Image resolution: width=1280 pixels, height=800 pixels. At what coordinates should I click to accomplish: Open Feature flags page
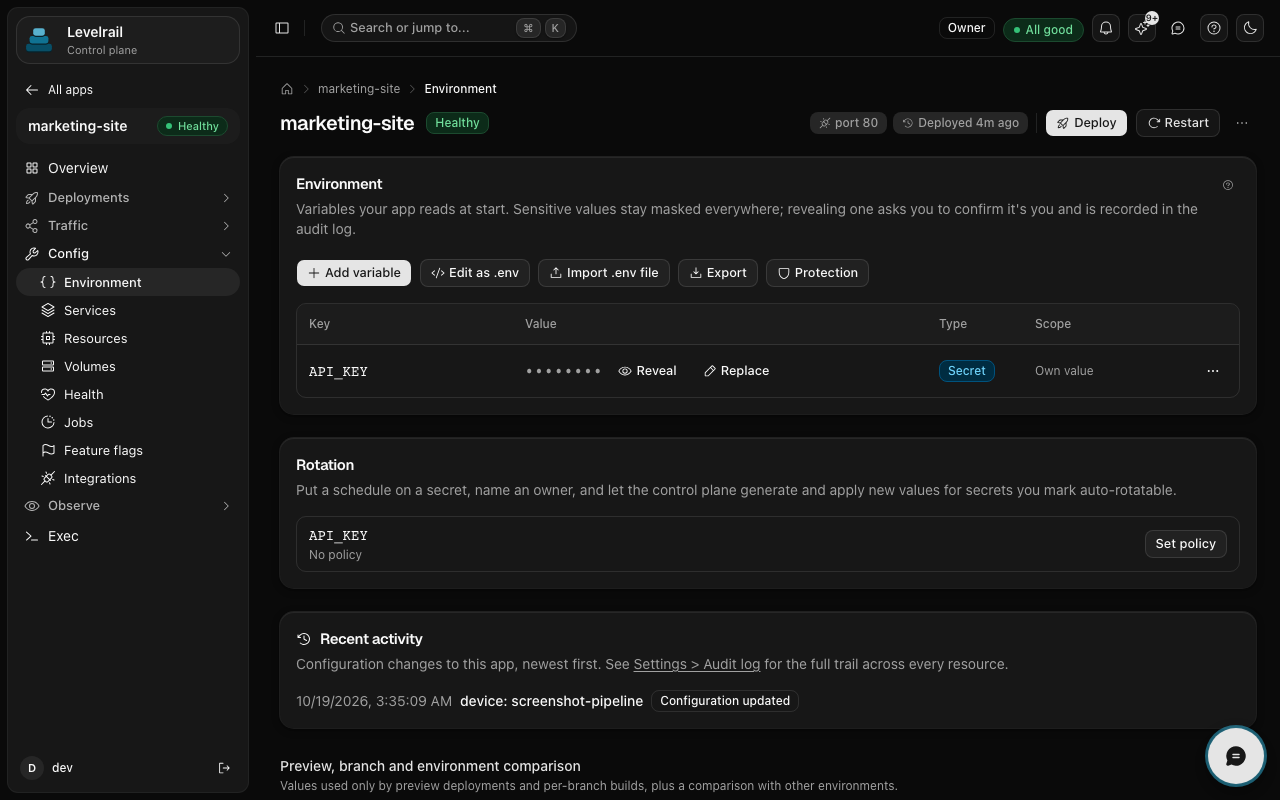pyautogui.click(x=128, y=451)
